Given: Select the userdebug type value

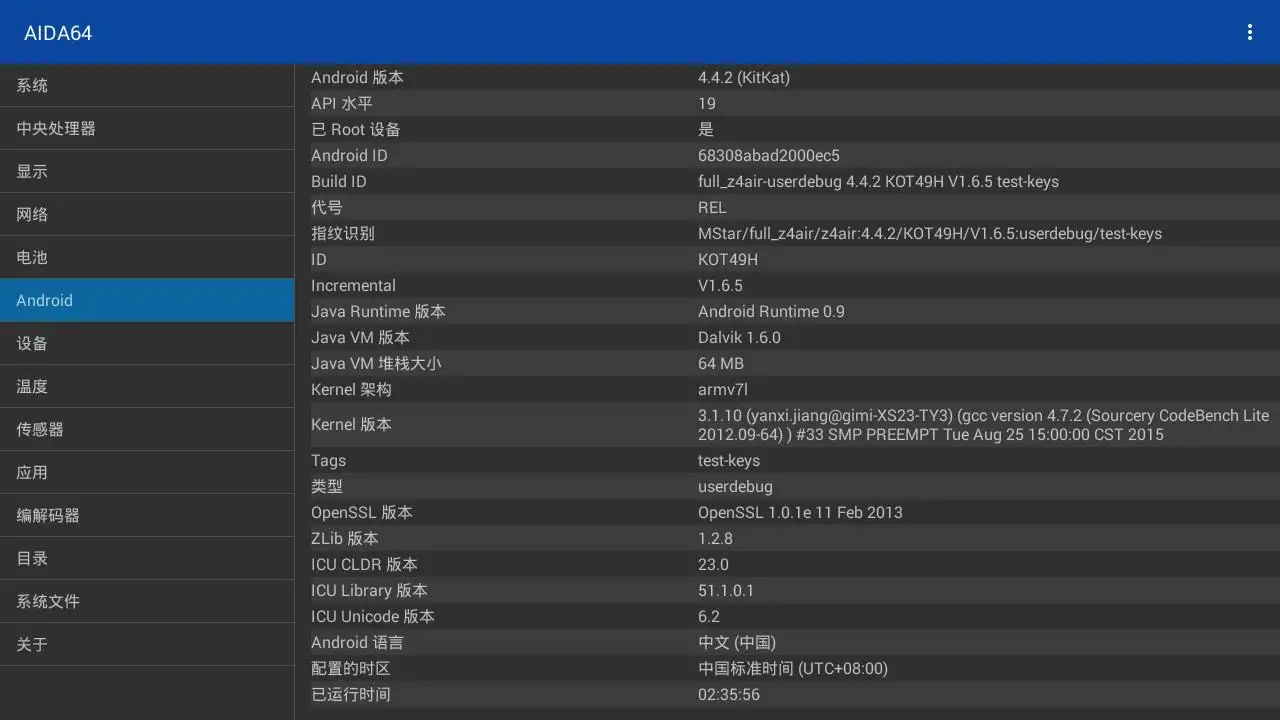Looking at the screenshot, I should [735, 486].
